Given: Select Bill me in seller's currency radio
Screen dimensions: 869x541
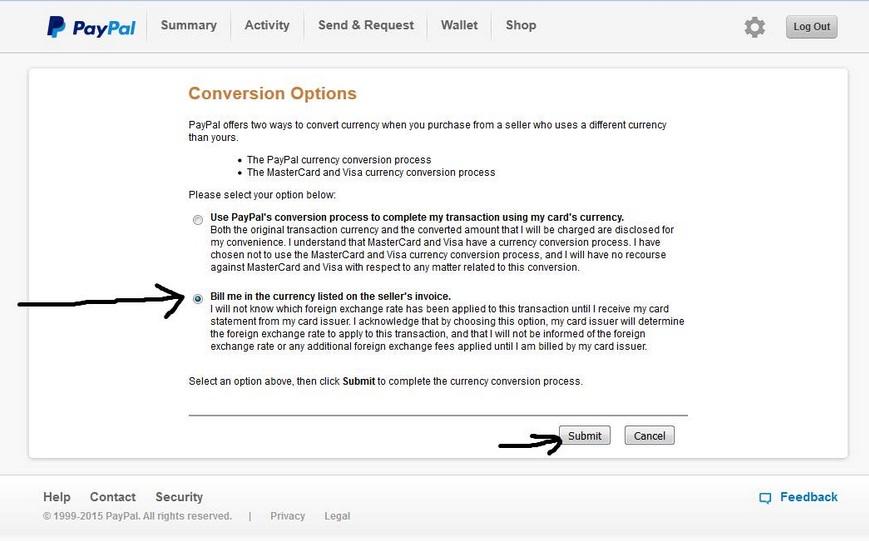Looking at the screenshot, I should 198,299.
